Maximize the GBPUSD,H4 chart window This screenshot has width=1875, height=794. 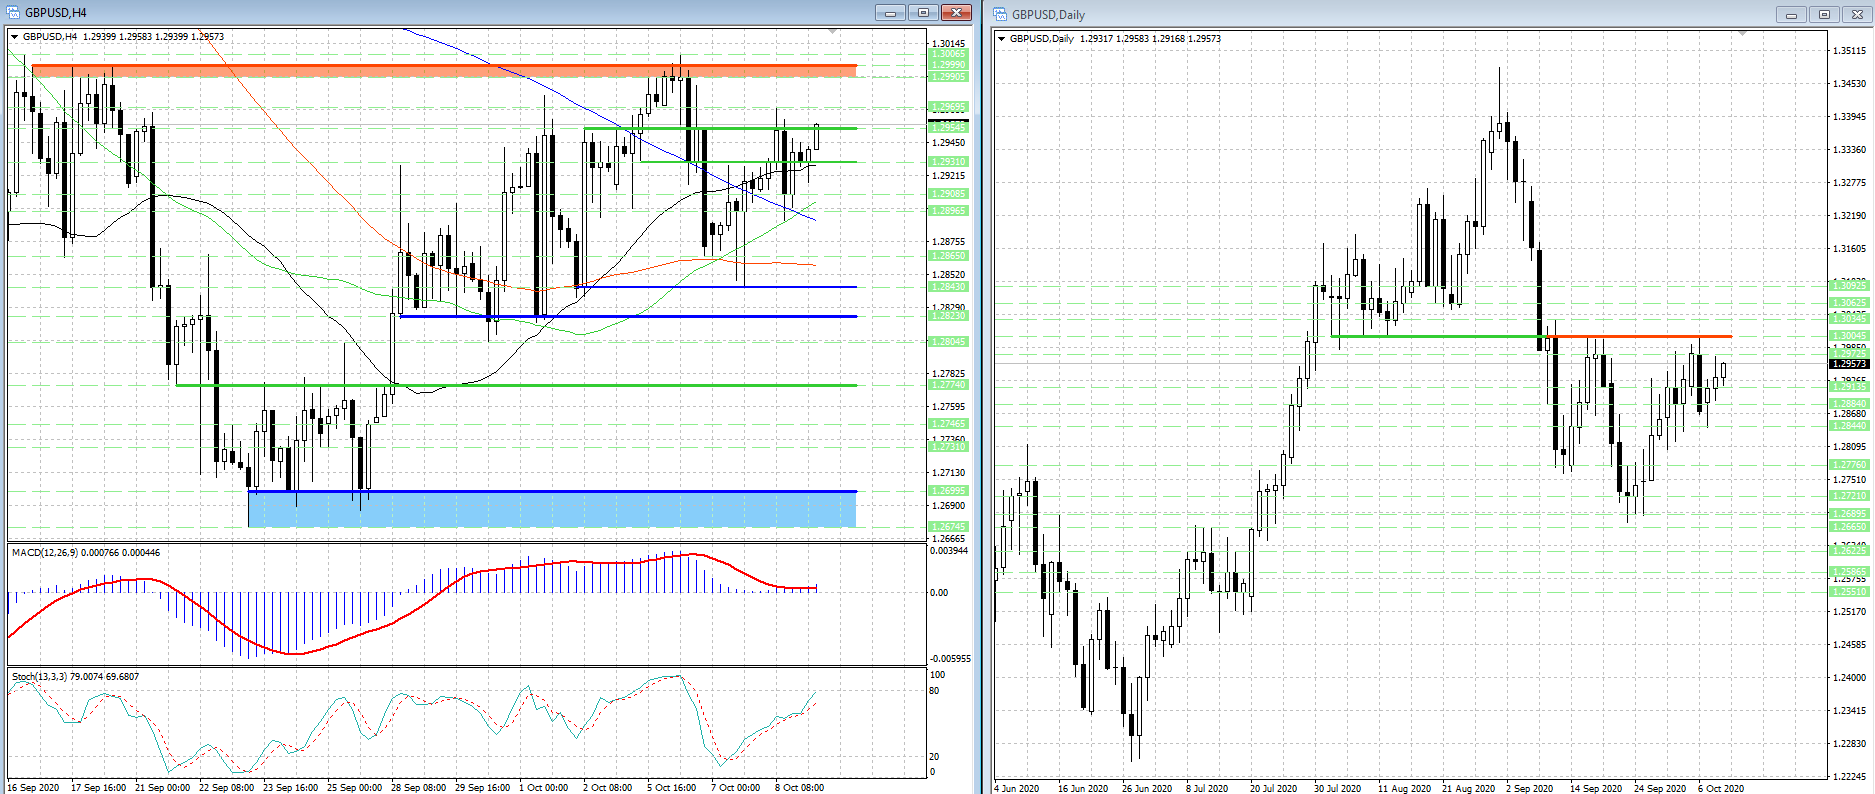922,13
